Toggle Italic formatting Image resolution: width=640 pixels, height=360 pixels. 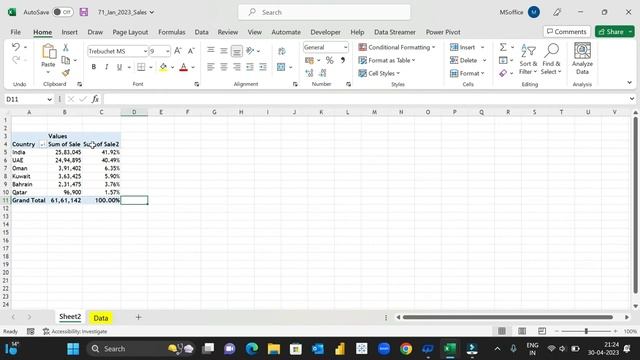(x=107, y=67)
